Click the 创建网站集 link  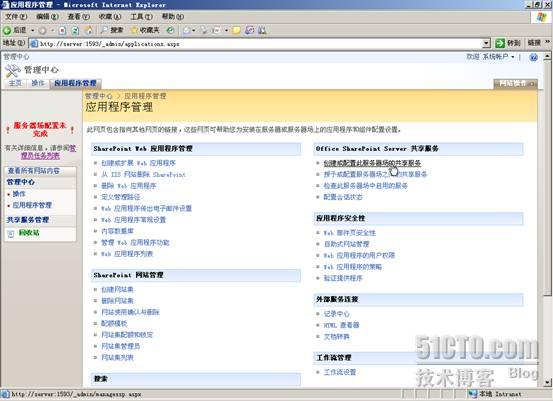(117, 290)
